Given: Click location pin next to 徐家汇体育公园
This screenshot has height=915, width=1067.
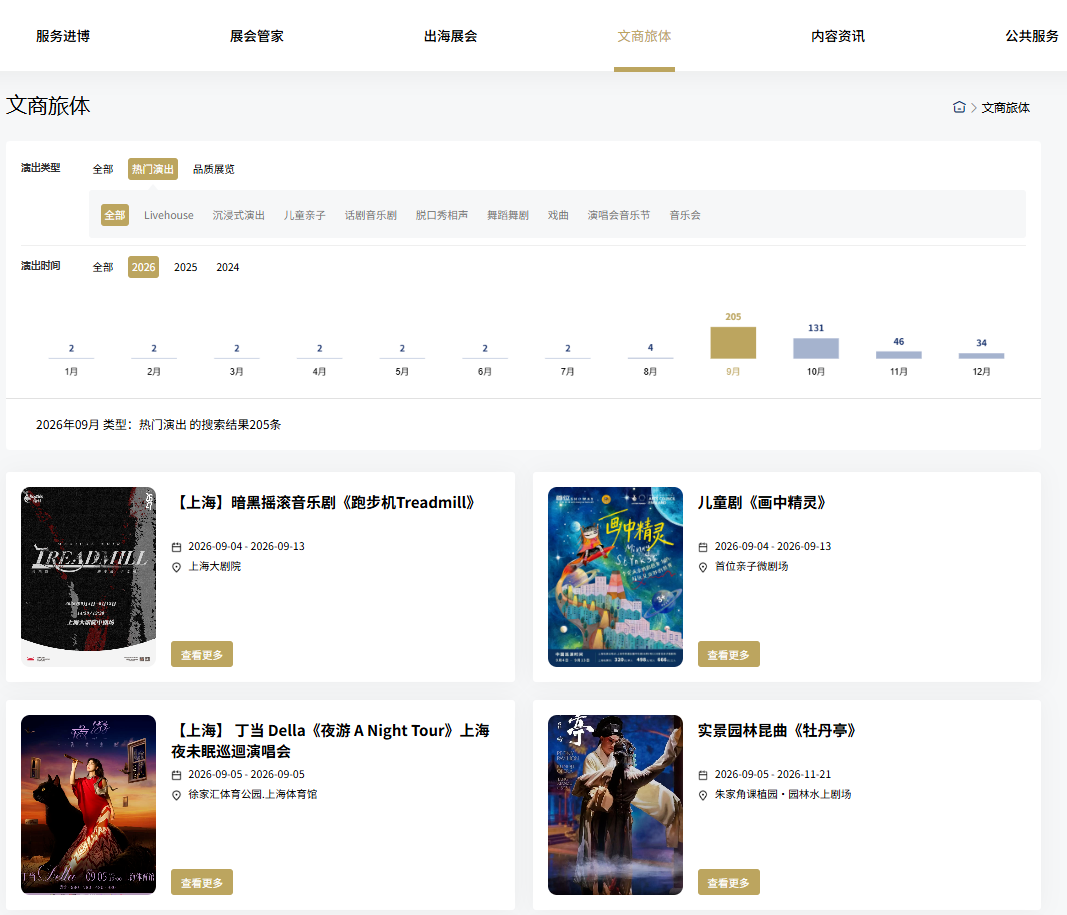Looking at the screenshot, I should [176, 795].
